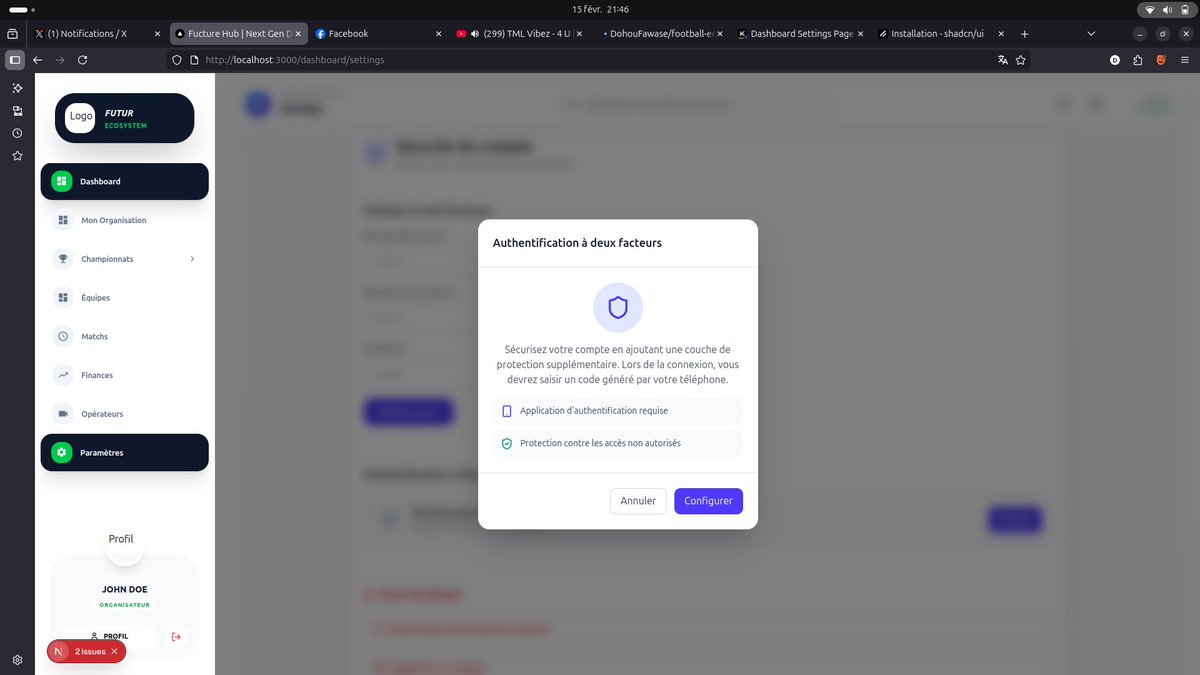Click the green Paramètres gear icon

click(62, 452)
